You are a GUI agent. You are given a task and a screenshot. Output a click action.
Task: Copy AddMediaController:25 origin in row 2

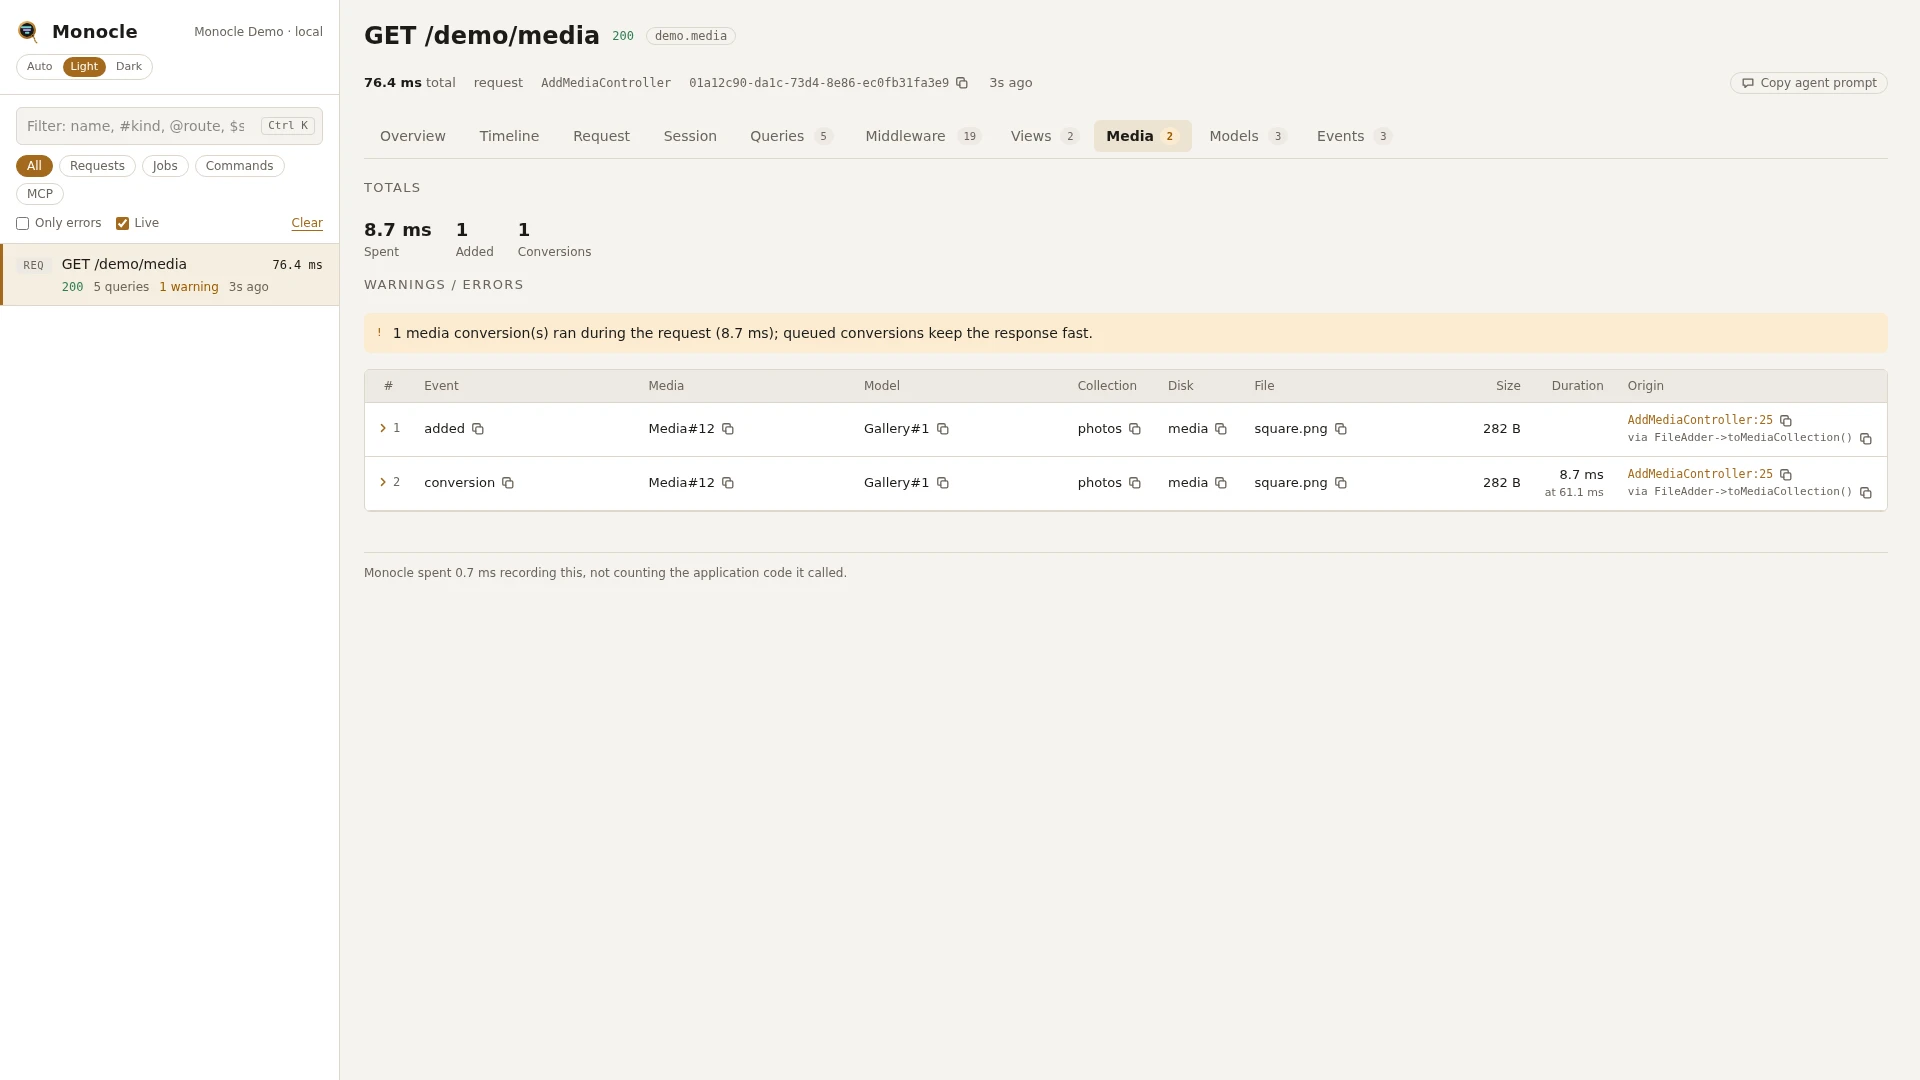1786,475
